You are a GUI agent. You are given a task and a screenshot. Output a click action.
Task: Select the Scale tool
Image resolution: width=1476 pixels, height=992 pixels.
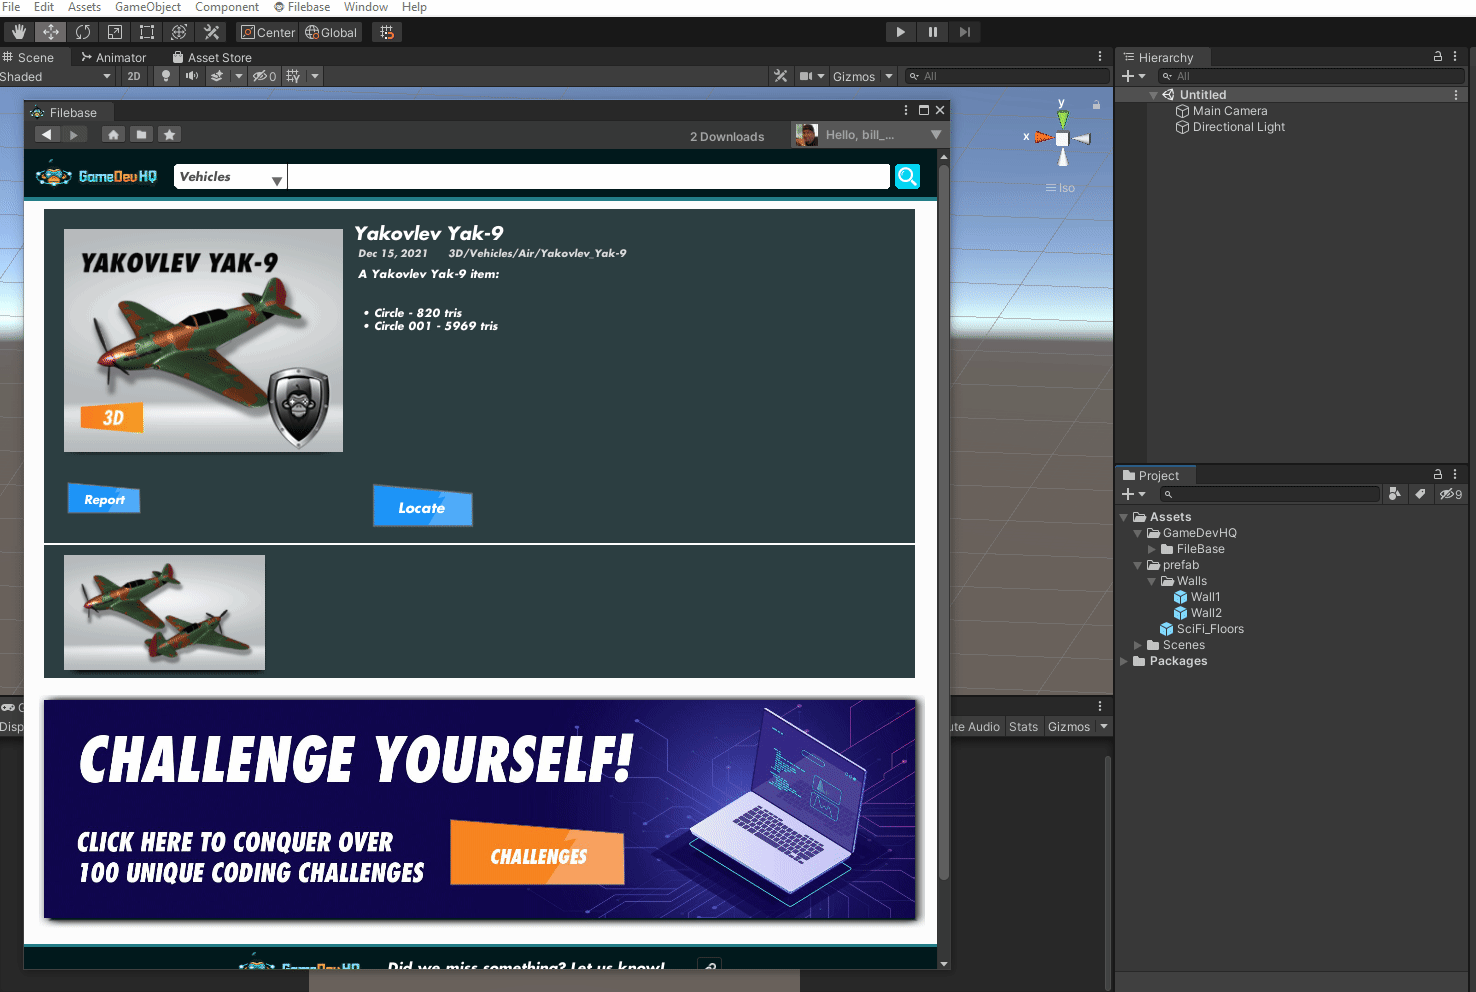114,32
